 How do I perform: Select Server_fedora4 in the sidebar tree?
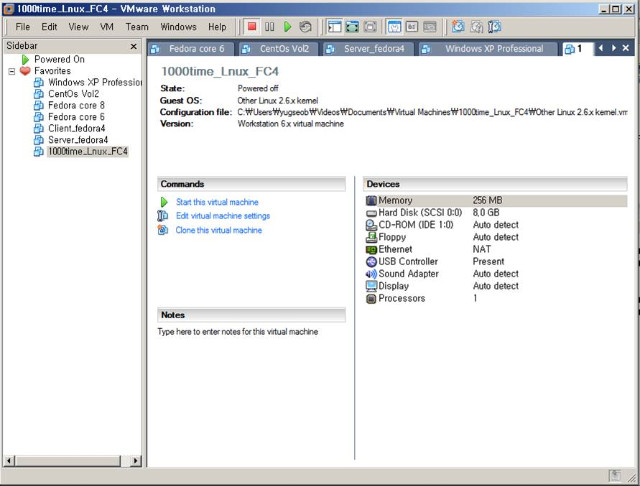[x=78, y=140]
